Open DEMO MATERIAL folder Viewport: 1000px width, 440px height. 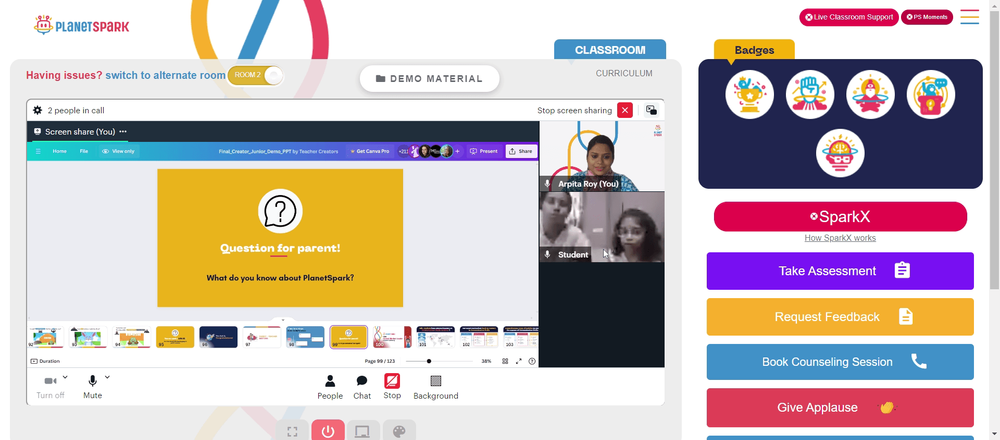429,78
